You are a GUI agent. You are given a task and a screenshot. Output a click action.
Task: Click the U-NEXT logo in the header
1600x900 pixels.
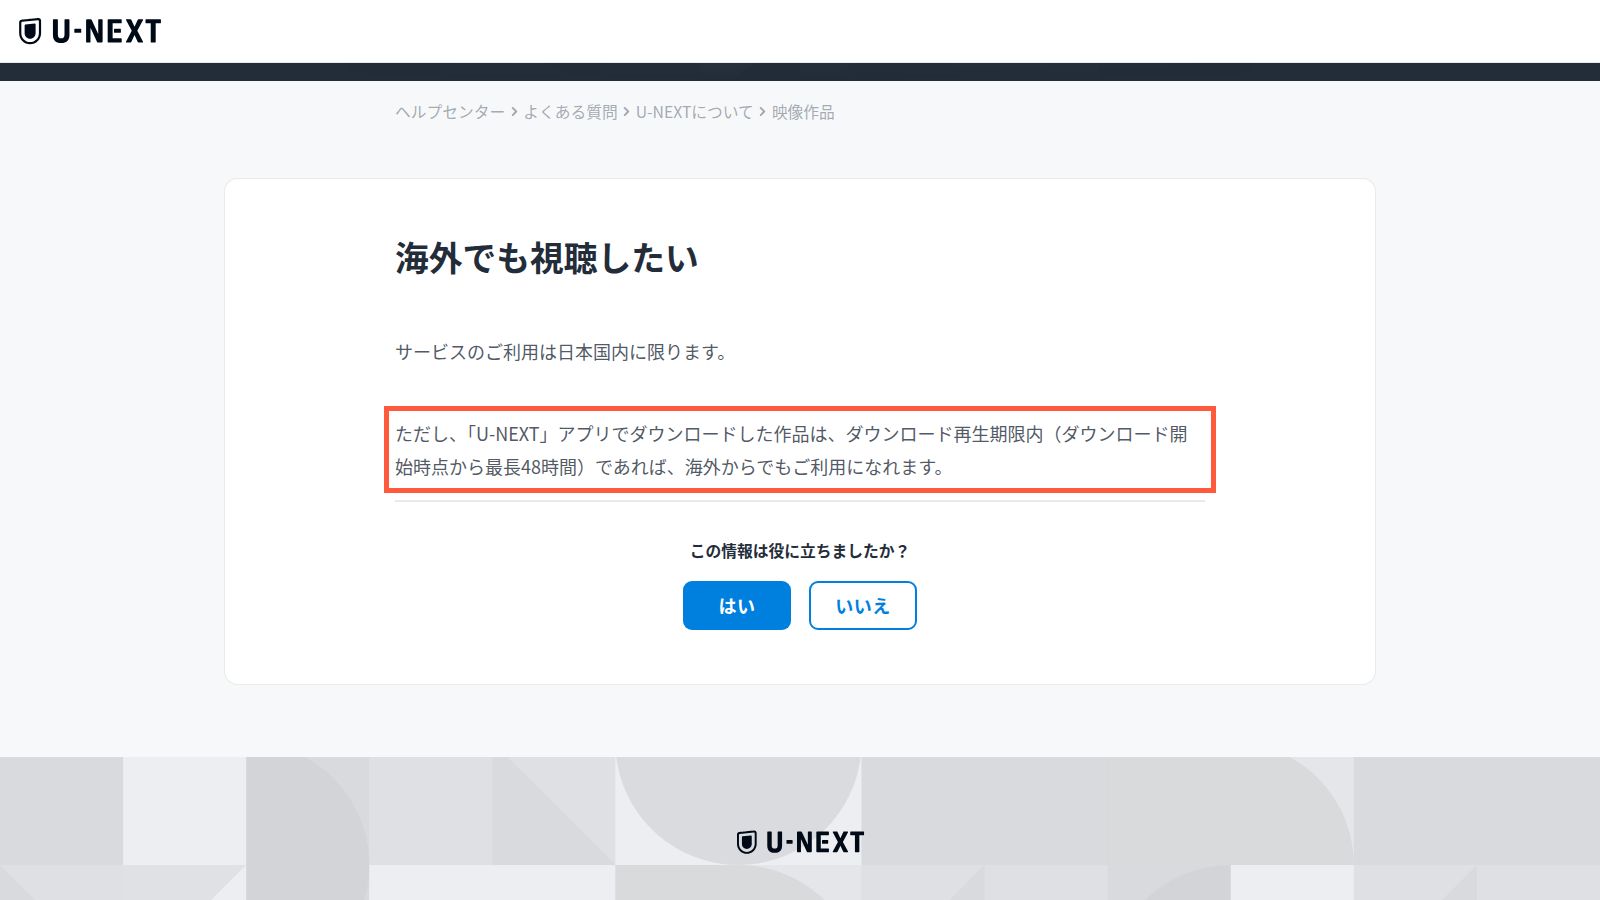tap(90, 31)
